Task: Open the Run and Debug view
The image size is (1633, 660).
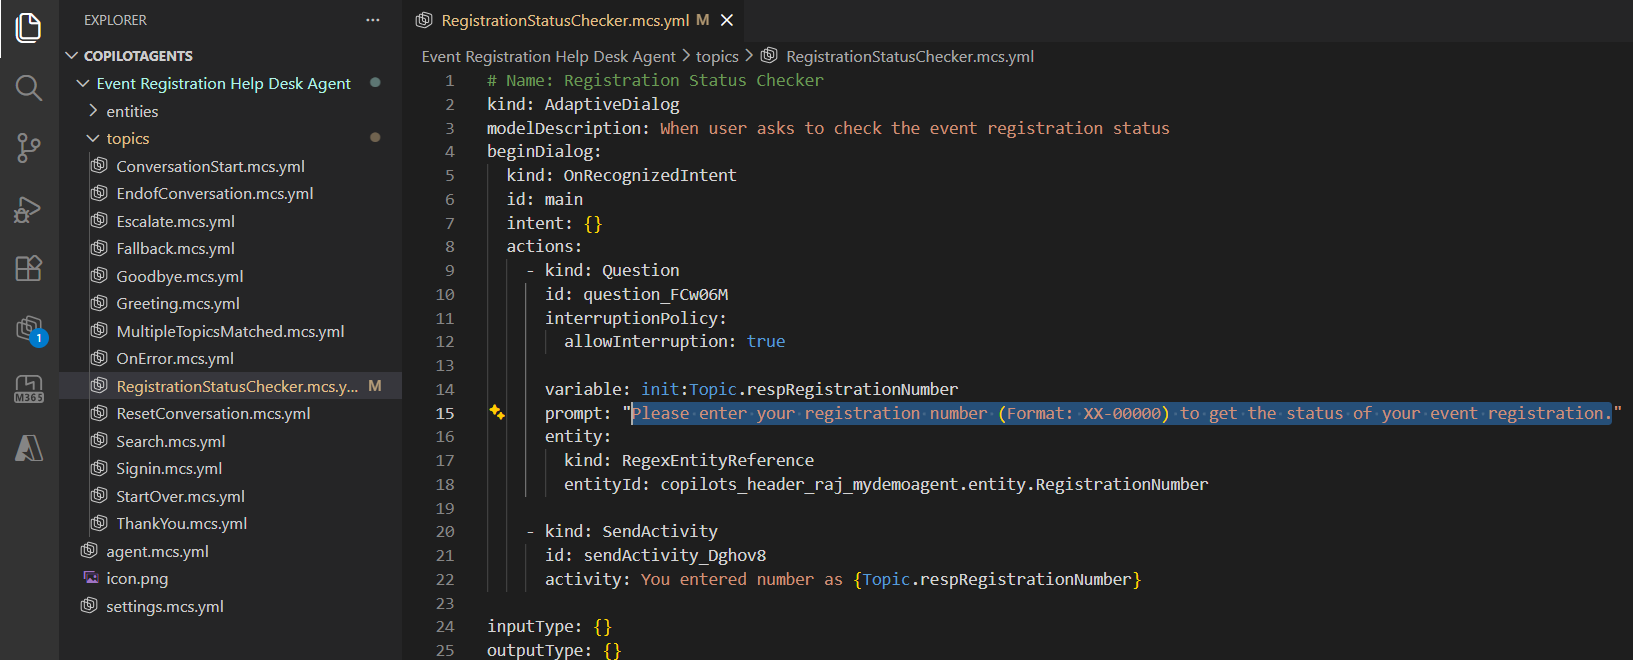Action: 29,209
